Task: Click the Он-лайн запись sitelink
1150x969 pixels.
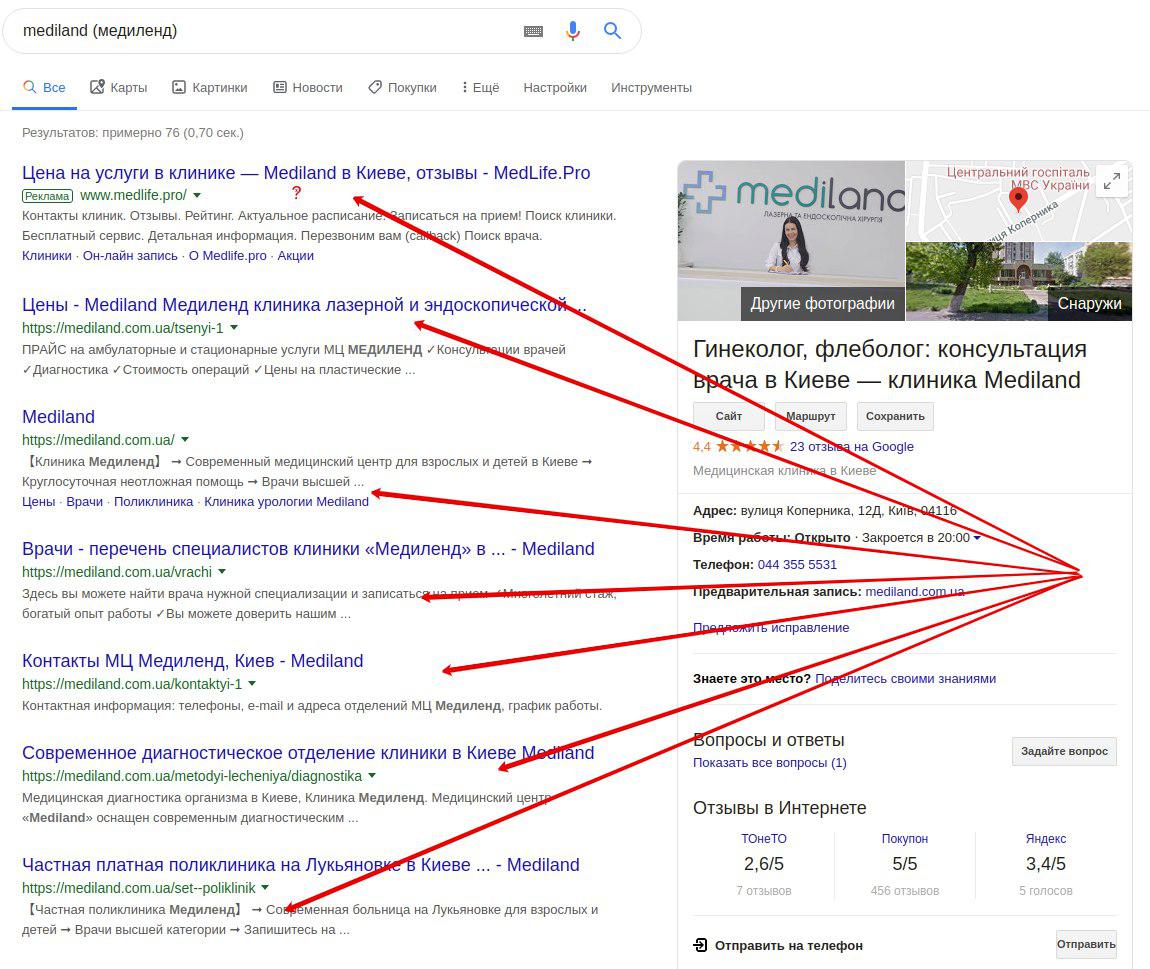Action: point(130,255)
